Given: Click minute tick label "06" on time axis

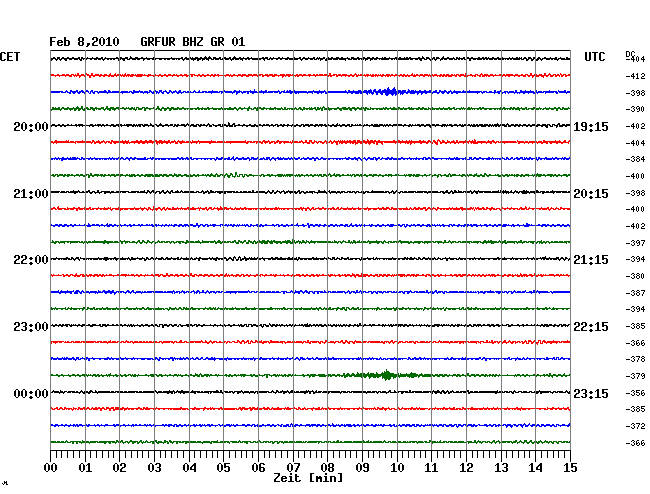Looking at the screenshot, I should pyautogui.click(x=258, y=468).
